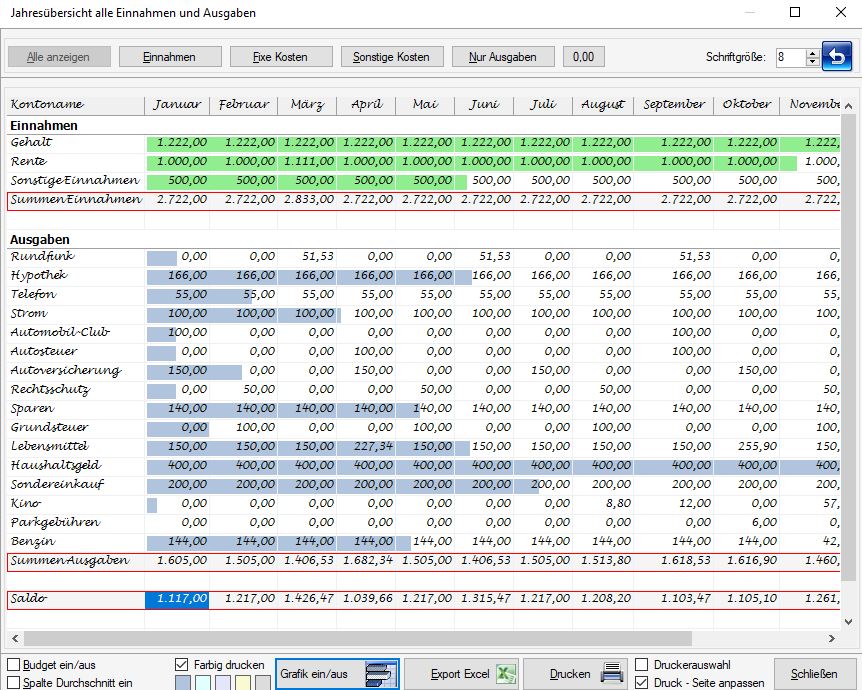Click the Excel icon on Export button
This screenshot has height=690, width=862.
click(506, 674)
